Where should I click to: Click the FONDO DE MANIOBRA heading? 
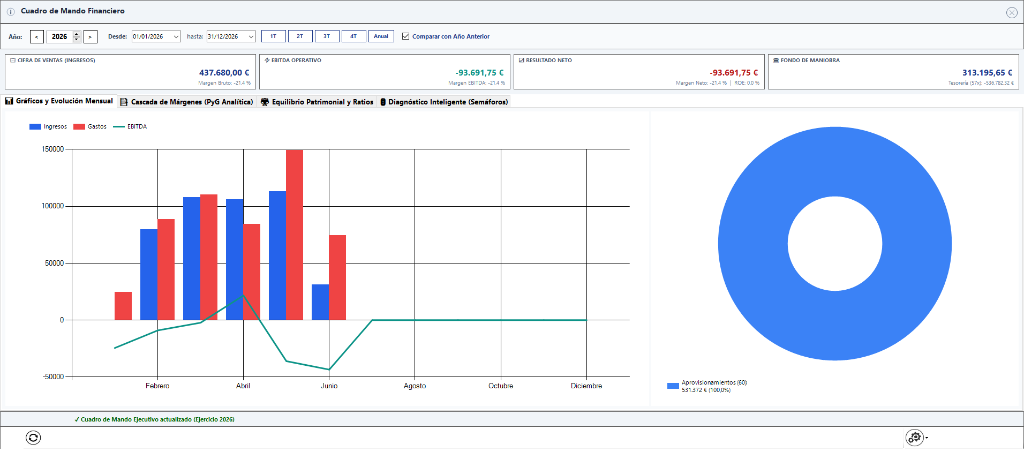click(x=810, y=60)
